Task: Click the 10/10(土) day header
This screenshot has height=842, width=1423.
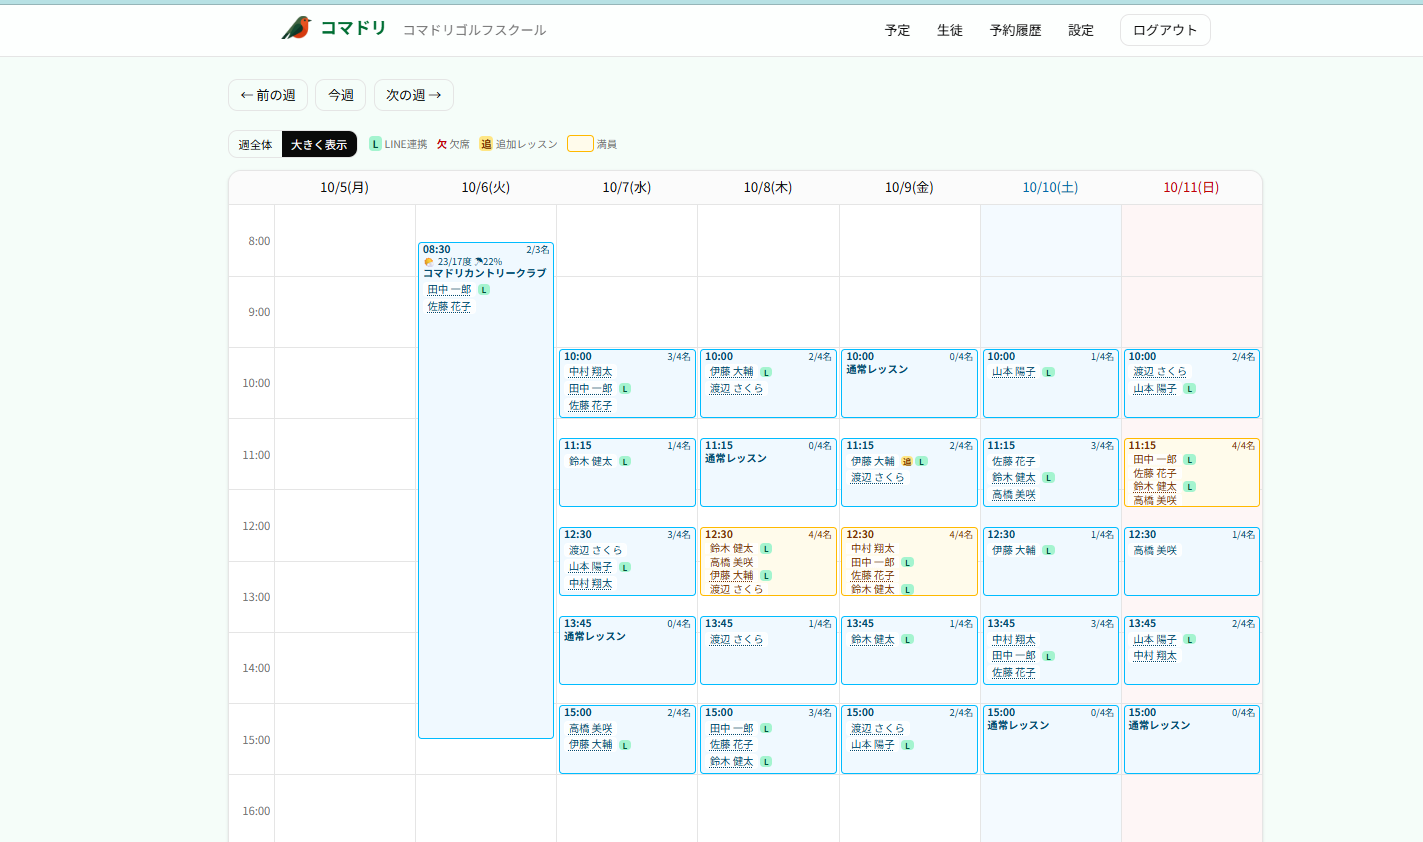Action: click(1050, 187)
